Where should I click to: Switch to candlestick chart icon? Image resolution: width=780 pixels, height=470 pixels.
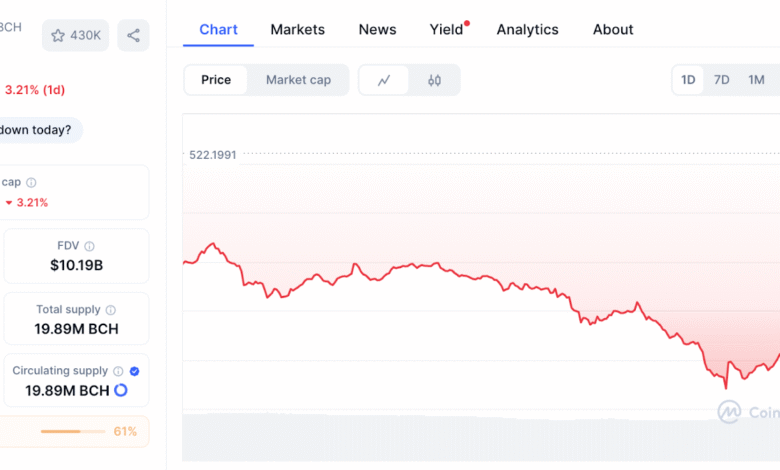(x=434, y=80)
